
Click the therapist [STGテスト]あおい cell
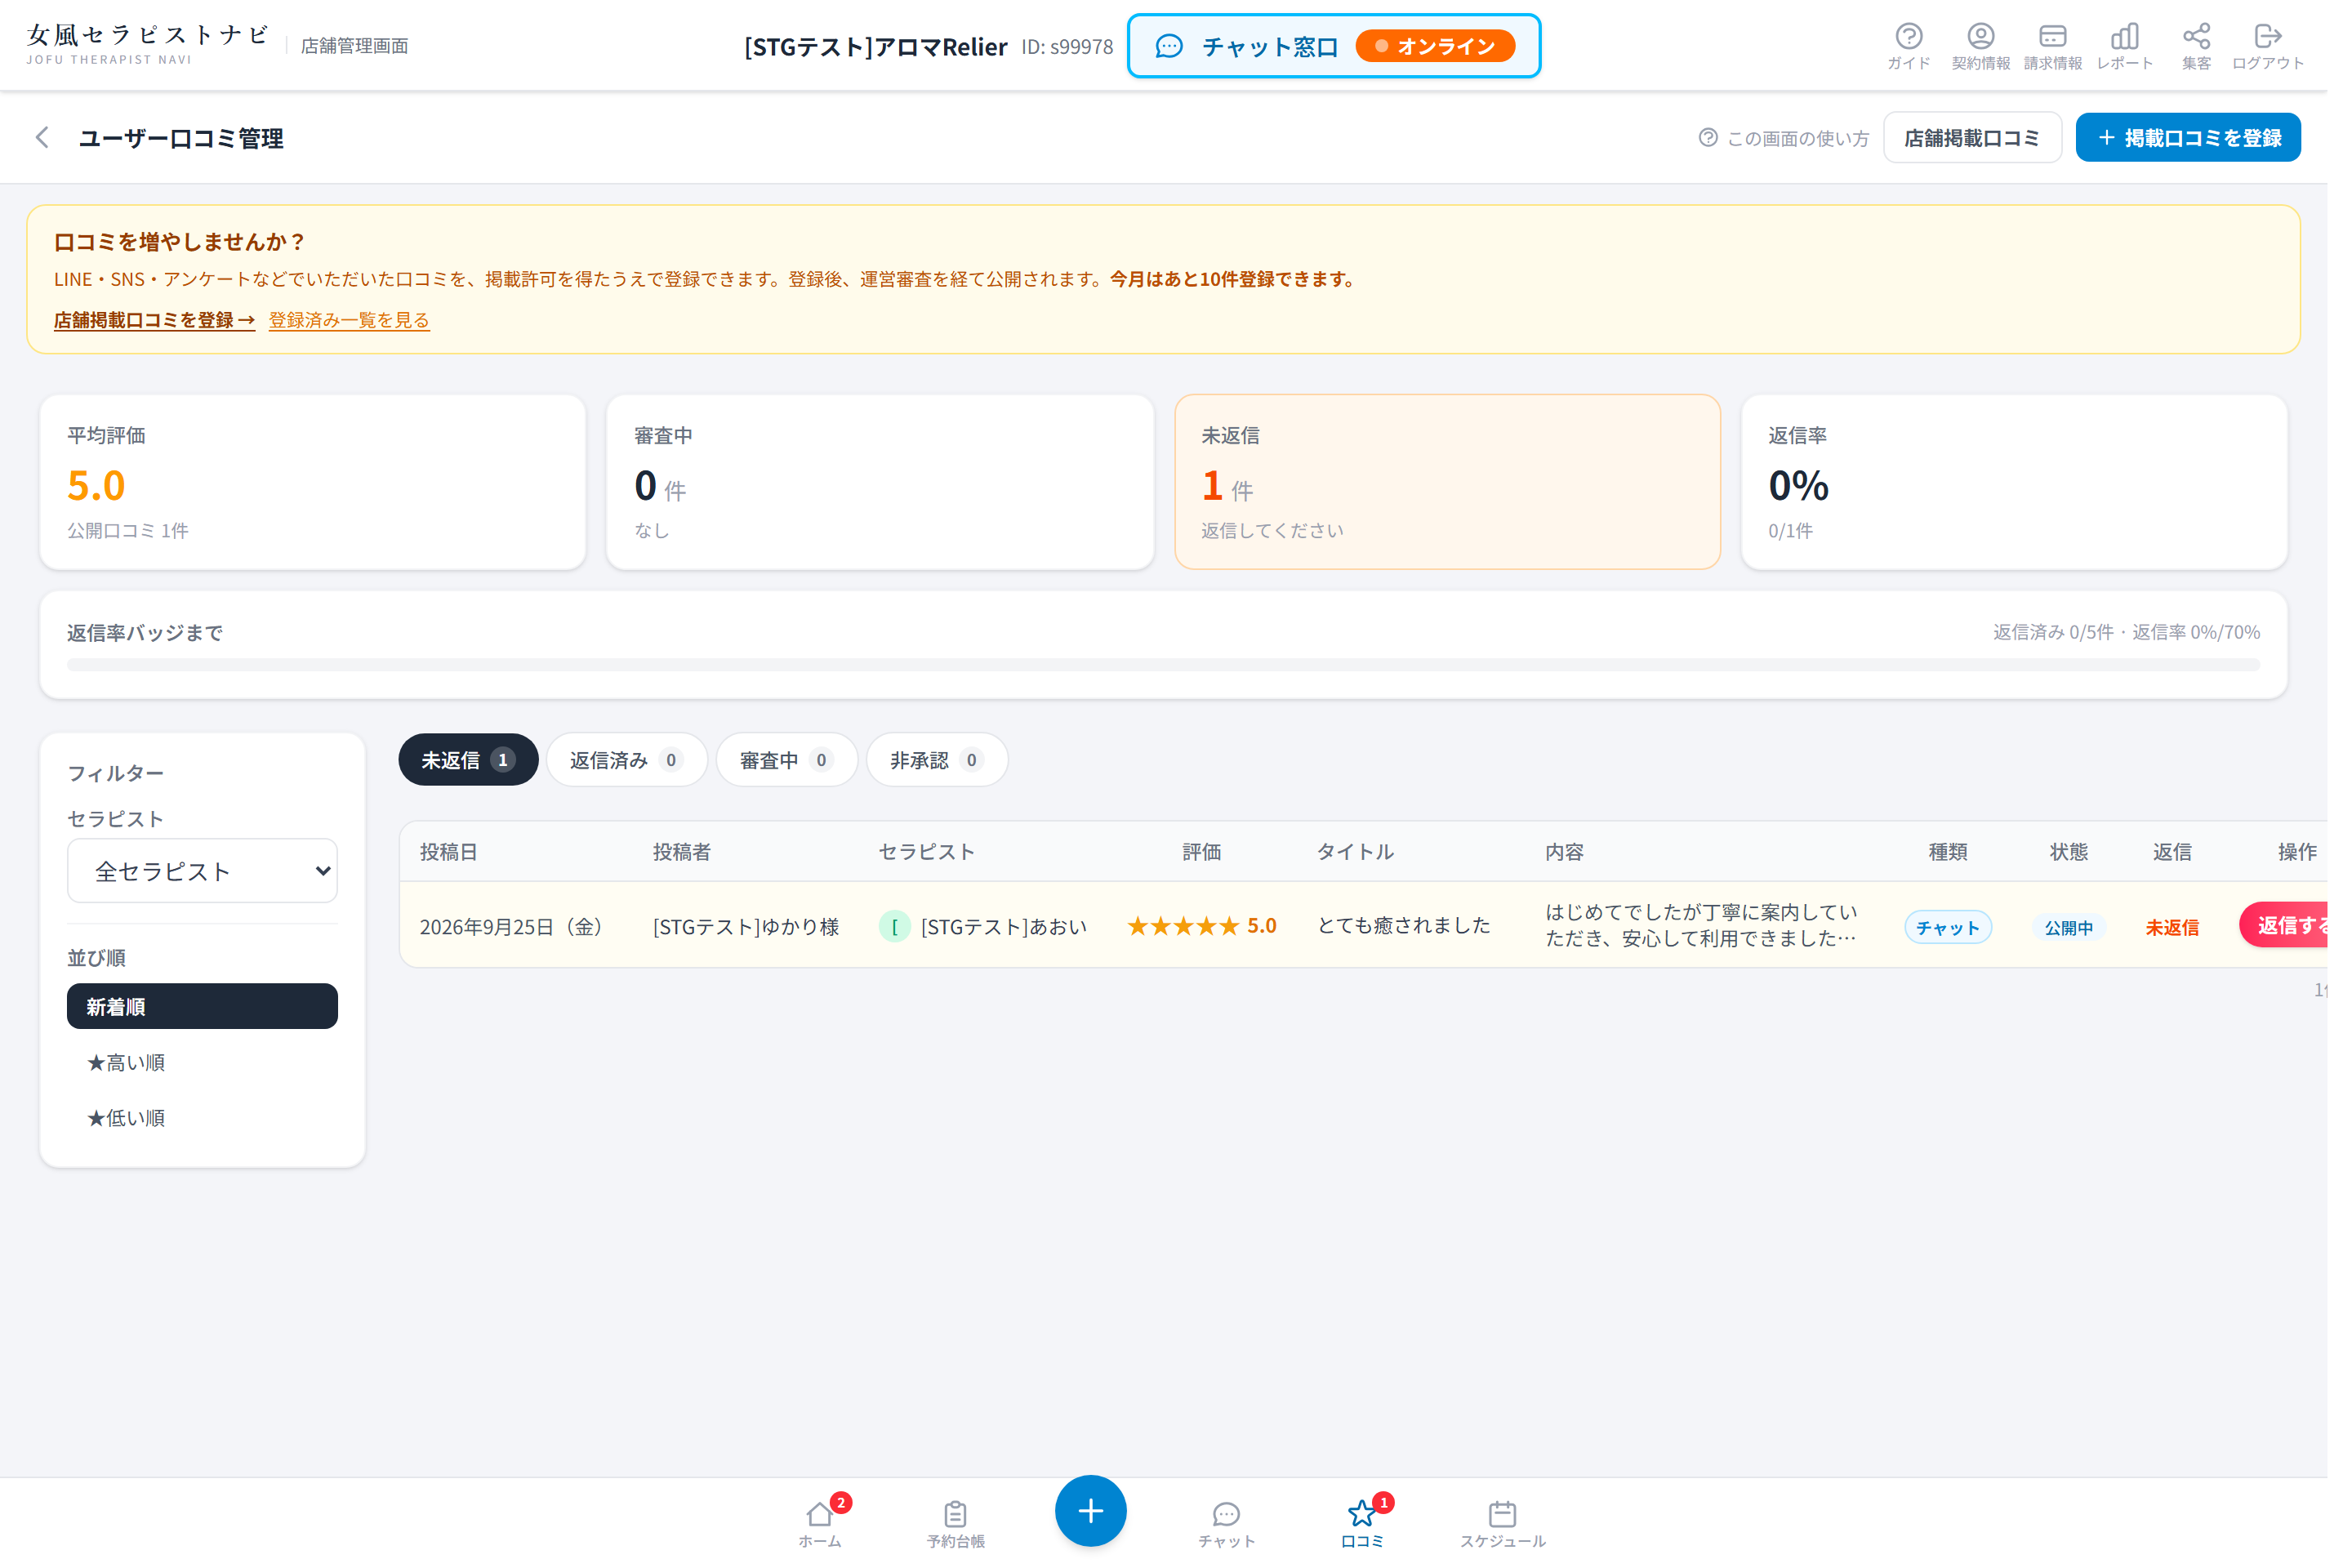993,936
